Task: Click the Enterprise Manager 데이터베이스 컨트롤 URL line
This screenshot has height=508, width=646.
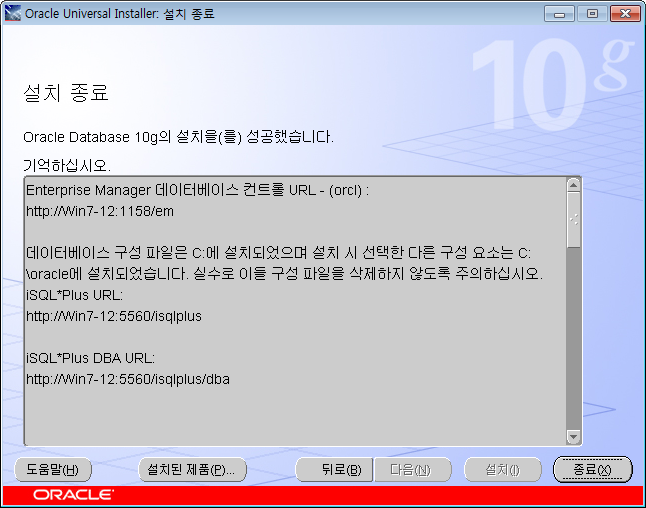Action: point(197,190)
